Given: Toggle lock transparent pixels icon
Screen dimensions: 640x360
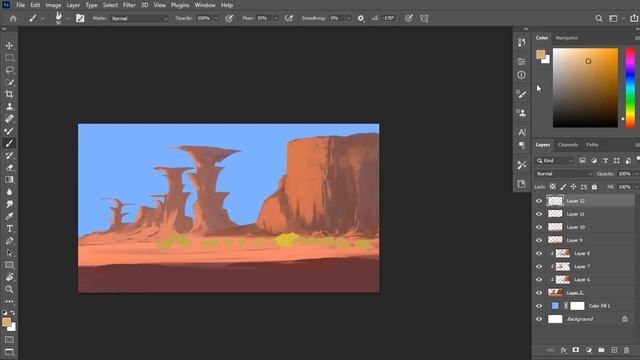Looking at the screenshot, I should pyautogui.click(x=553, y=187).
